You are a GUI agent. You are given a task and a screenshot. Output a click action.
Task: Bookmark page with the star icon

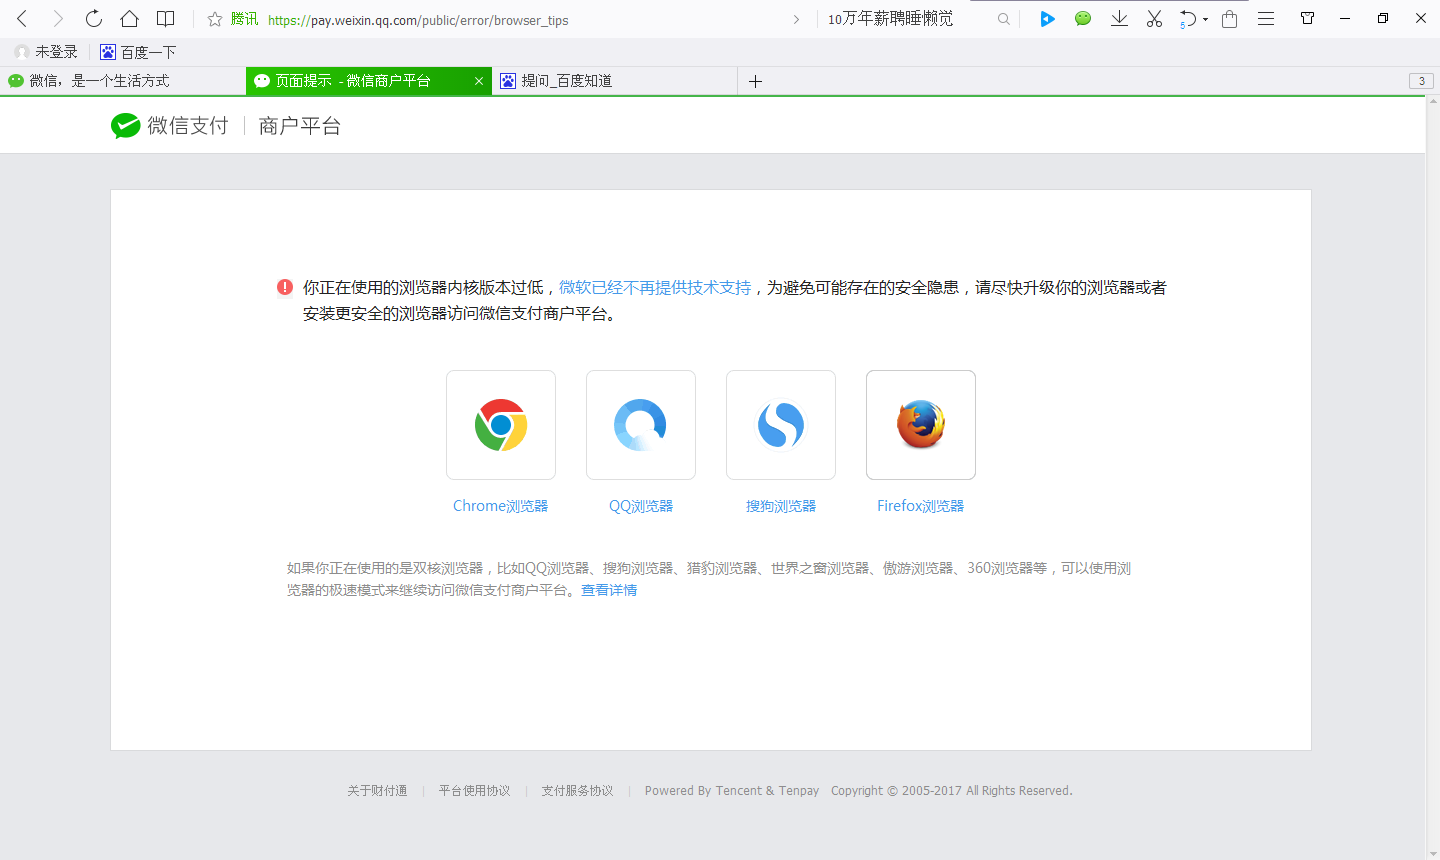pyautogui.click(x=214, y=19)
